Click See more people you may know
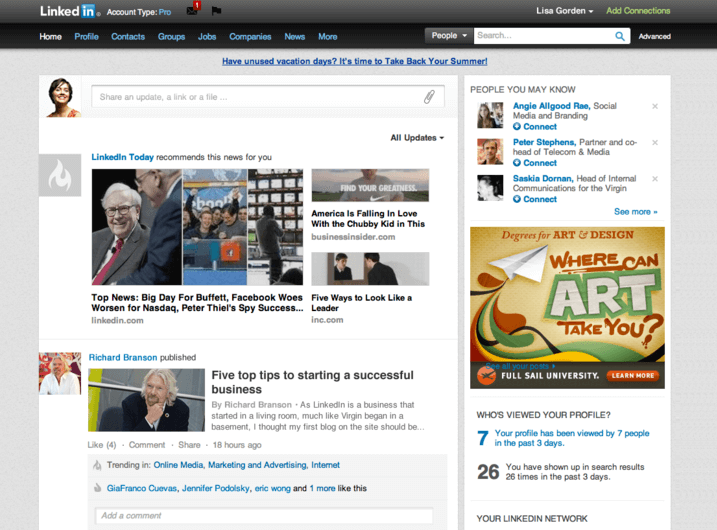Screen dimensions: 717x530 tap(636, 212)
